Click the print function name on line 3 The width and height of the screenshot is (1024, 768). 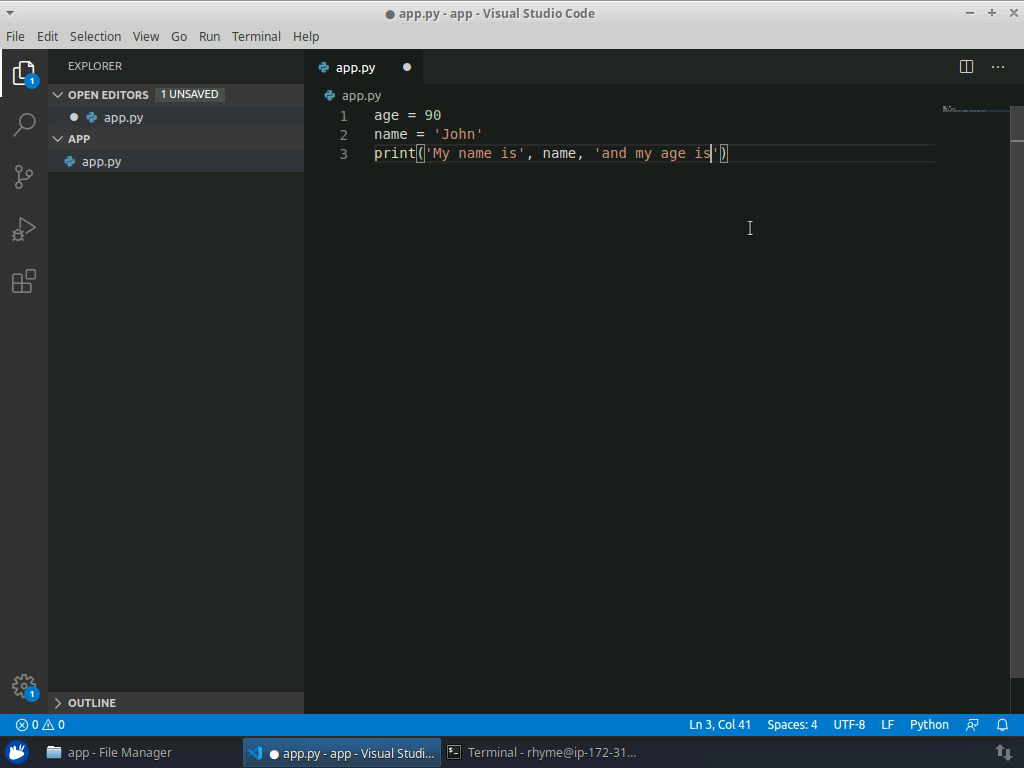[394, 153]
